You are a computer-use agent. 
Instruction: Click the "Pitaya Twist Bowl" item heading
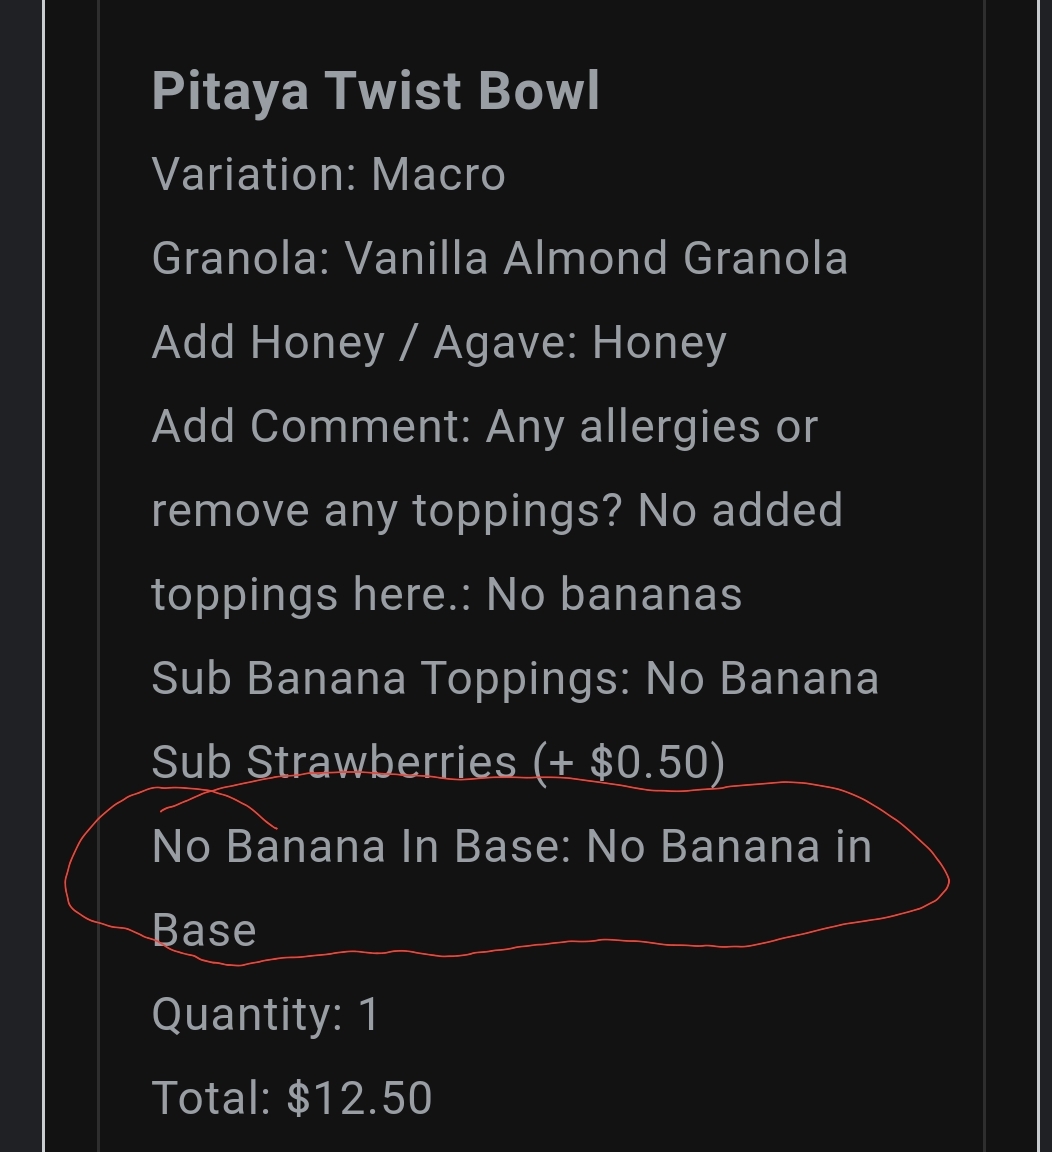coord(375,91)
